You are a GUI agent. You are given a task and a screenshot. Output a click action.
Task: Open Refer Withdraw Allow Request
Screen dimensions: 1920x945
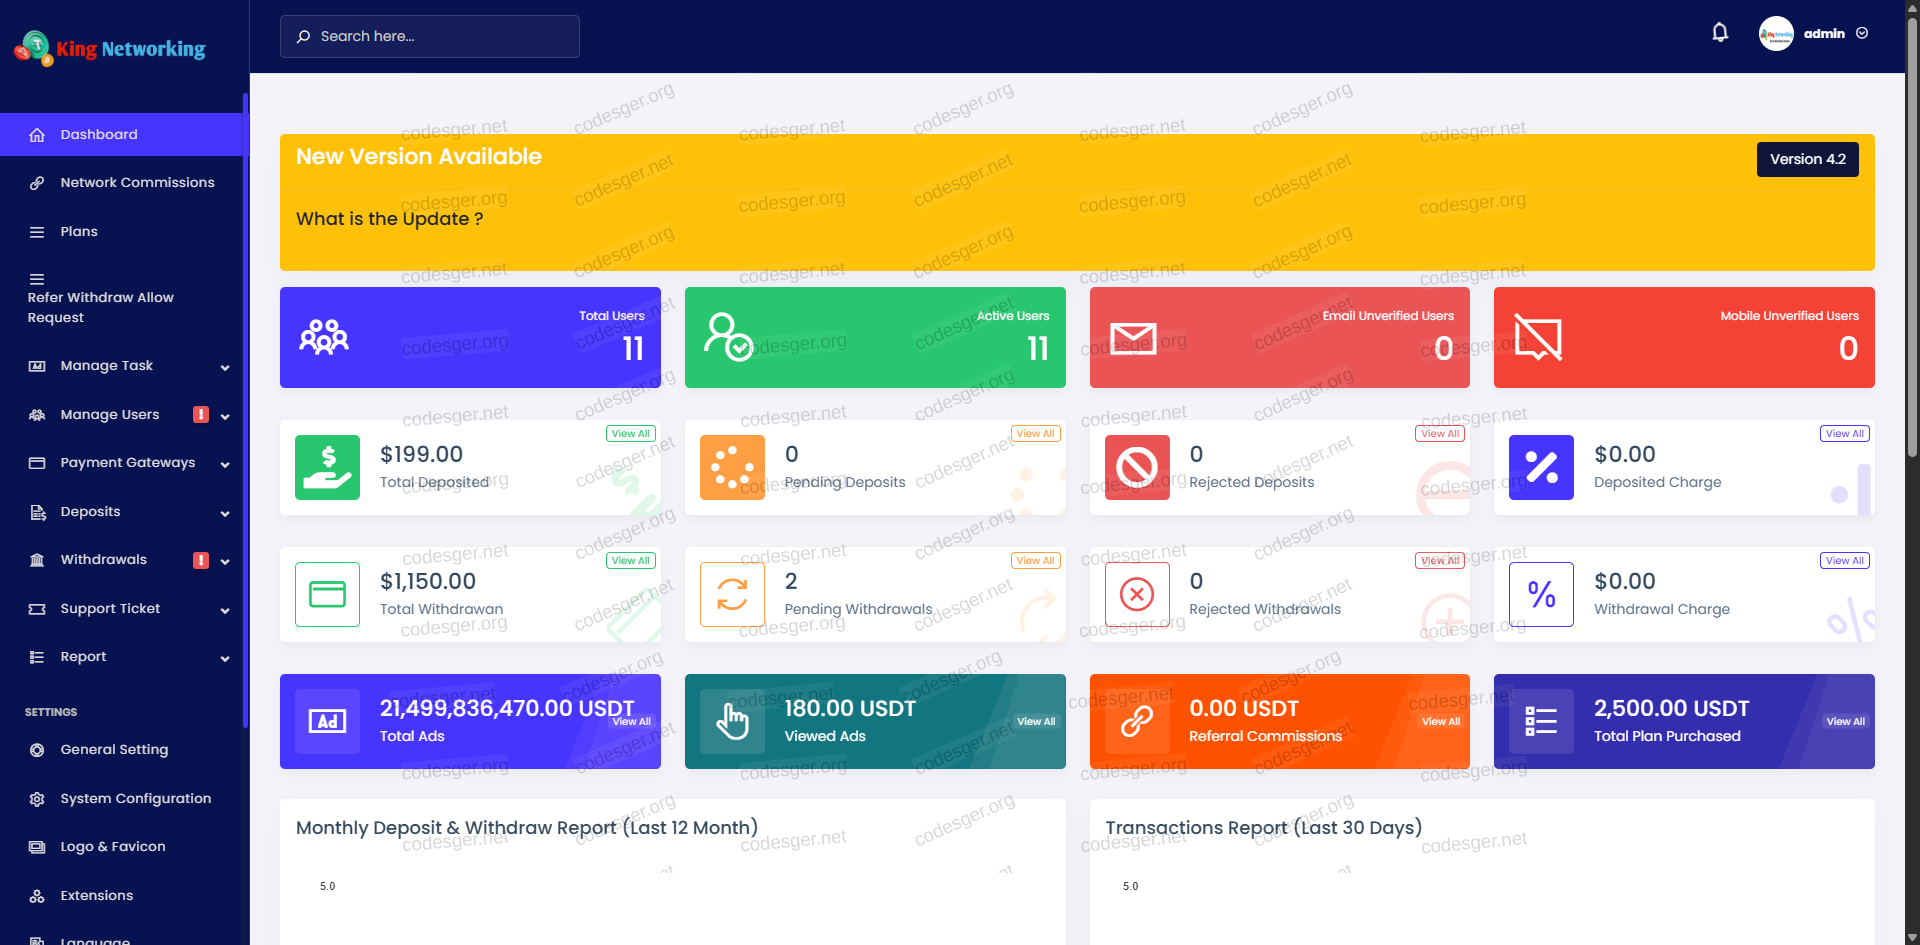[100, 307]
